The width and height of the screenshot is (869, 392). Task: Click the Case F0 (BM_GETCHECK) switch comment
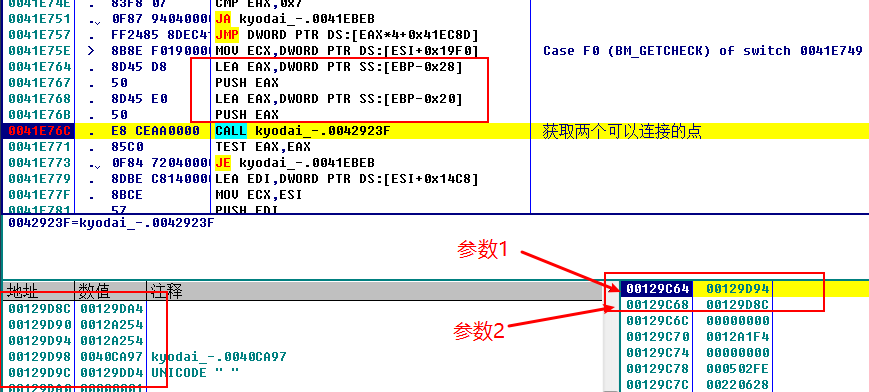pos(703,50)
